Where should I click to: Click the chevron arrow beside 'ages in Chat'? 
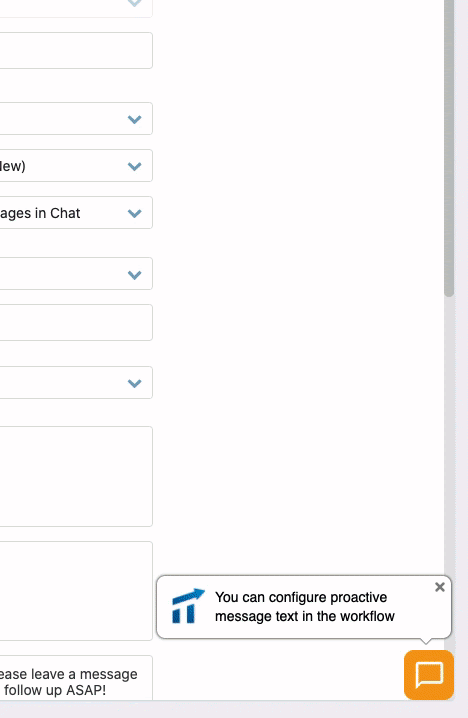(134, 213)
